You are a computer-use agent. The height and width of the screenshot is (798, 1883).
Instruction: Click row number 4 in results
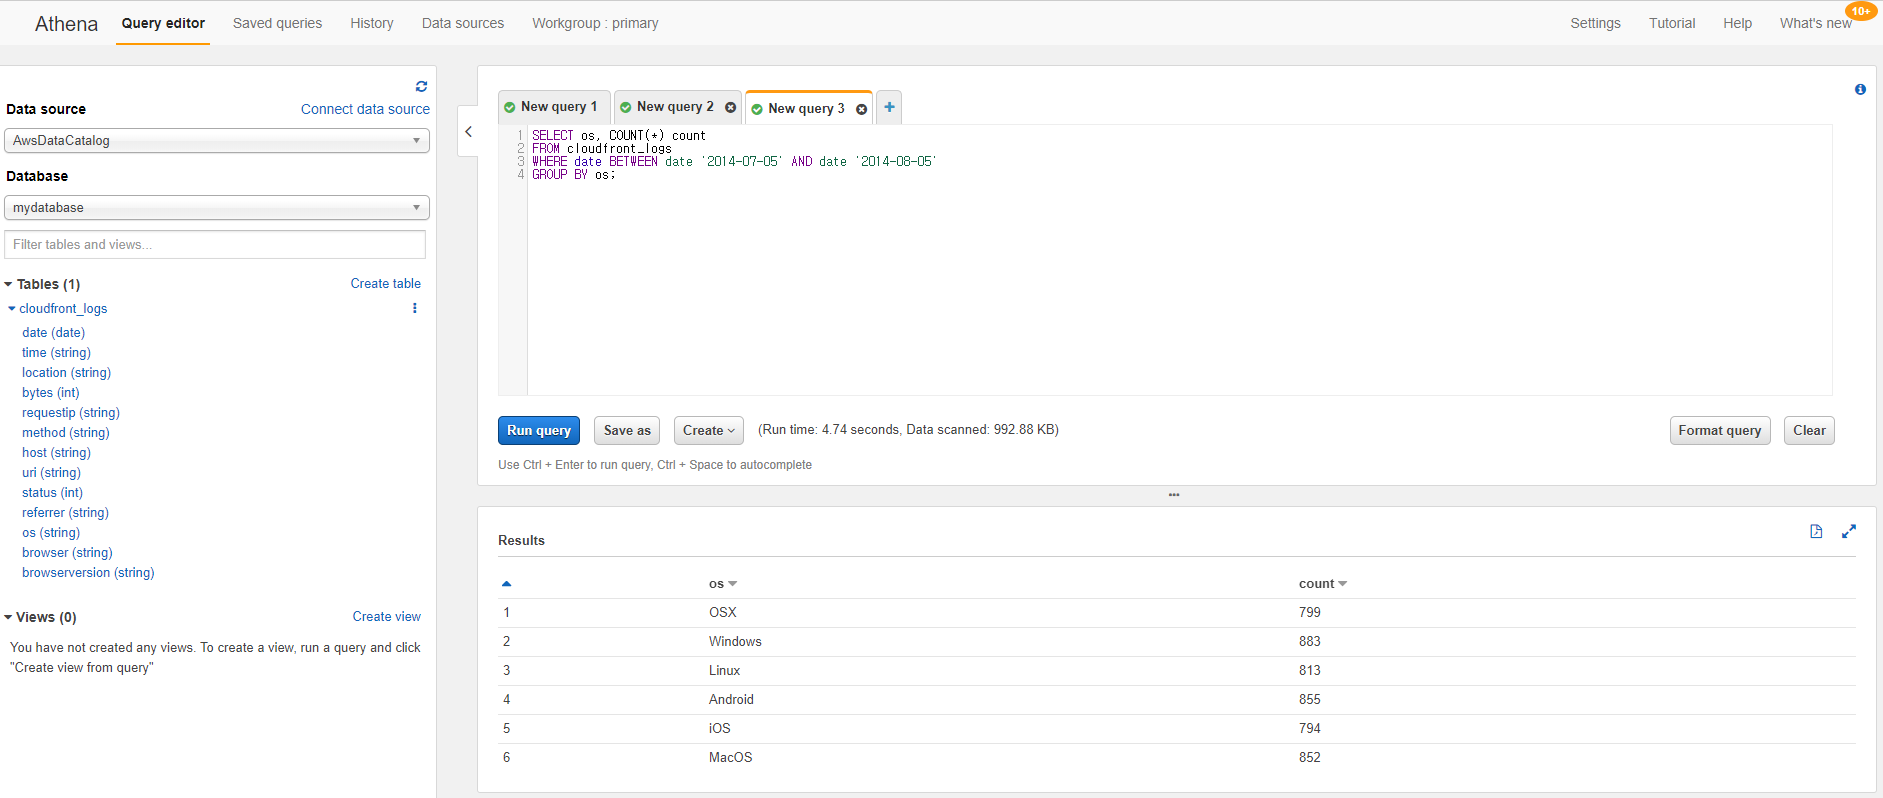coord(506,700)
